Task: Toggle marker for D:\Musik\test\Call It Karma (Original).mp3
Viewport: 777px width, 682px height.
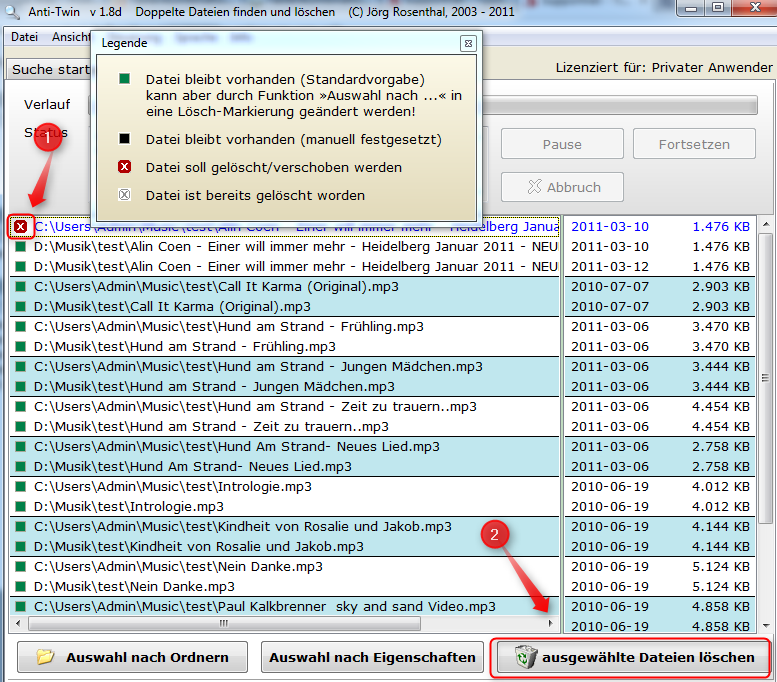Action: (21, 306)
